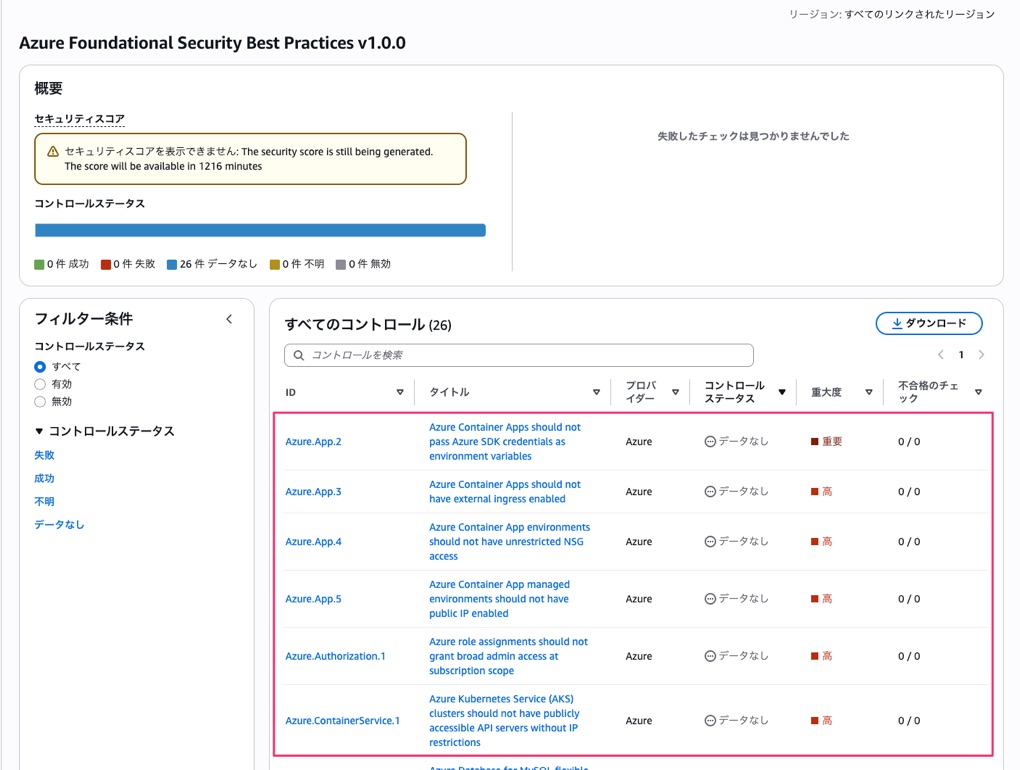Click the データなし status icon for Azure.App.5
The image size is (1020, 770).
tap(710, 599)
